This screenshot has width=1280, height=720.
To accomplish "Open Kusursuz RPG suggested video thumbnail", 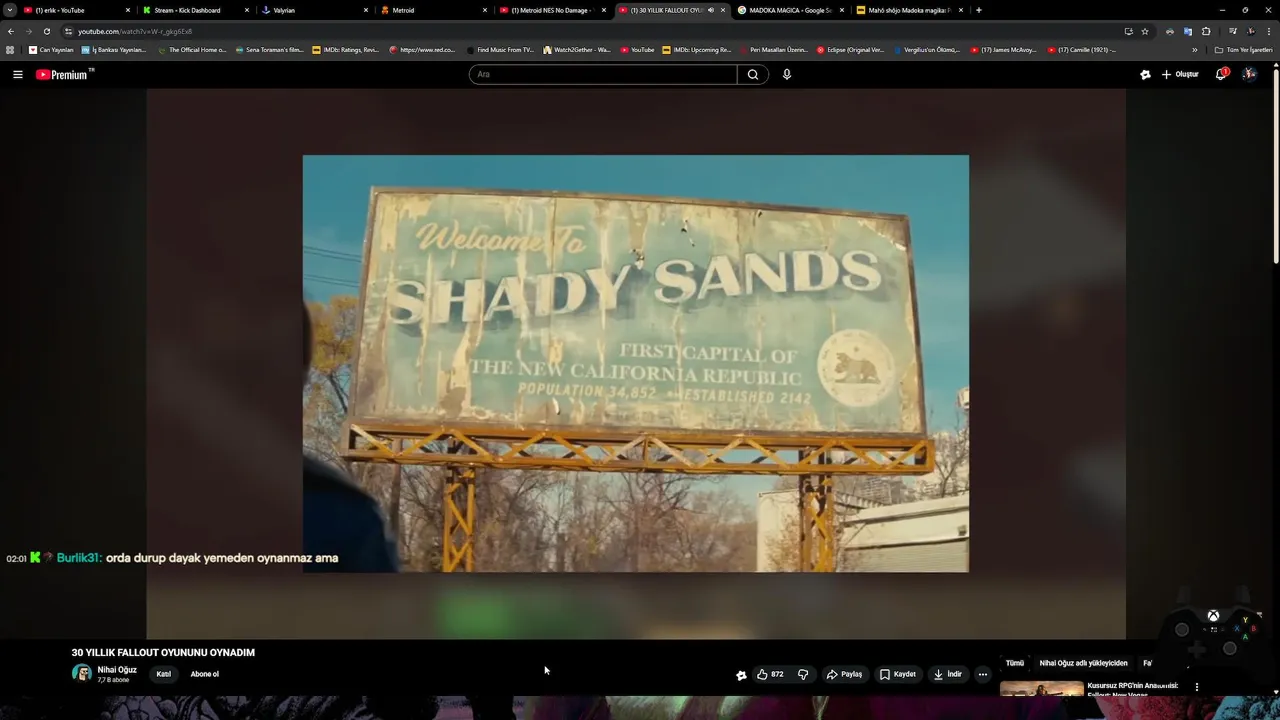I will 1042,688.
